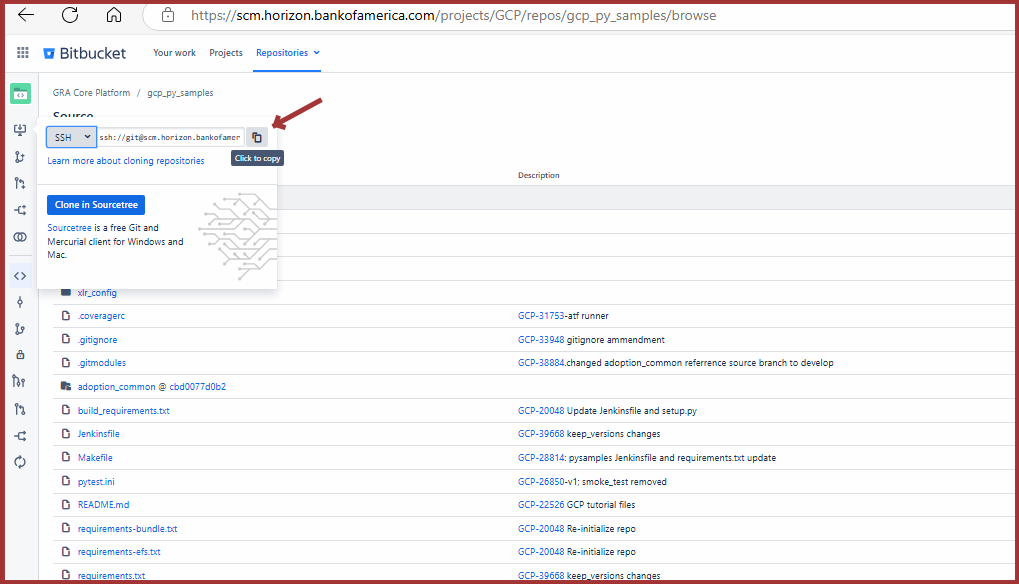Click the site security lock icon in address bar
The width and height of the screenshot is (1019, 584).
click(168, 15)
